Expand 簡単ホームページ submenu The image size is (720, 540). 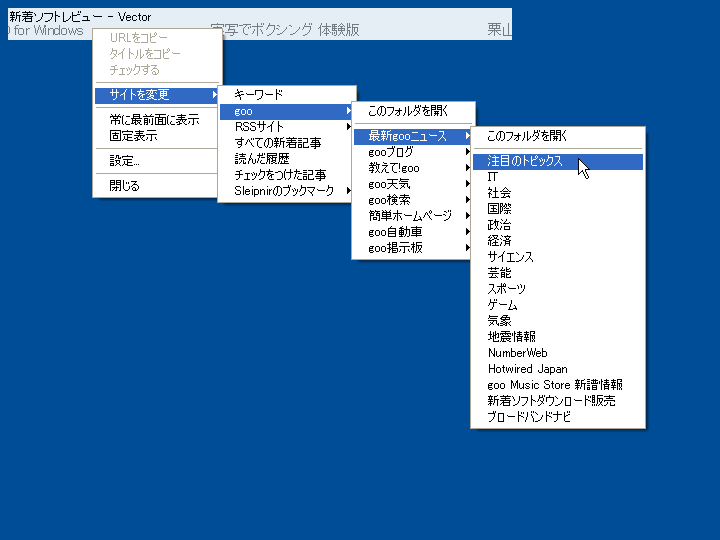pyautogui.click(x=413, y=216)
